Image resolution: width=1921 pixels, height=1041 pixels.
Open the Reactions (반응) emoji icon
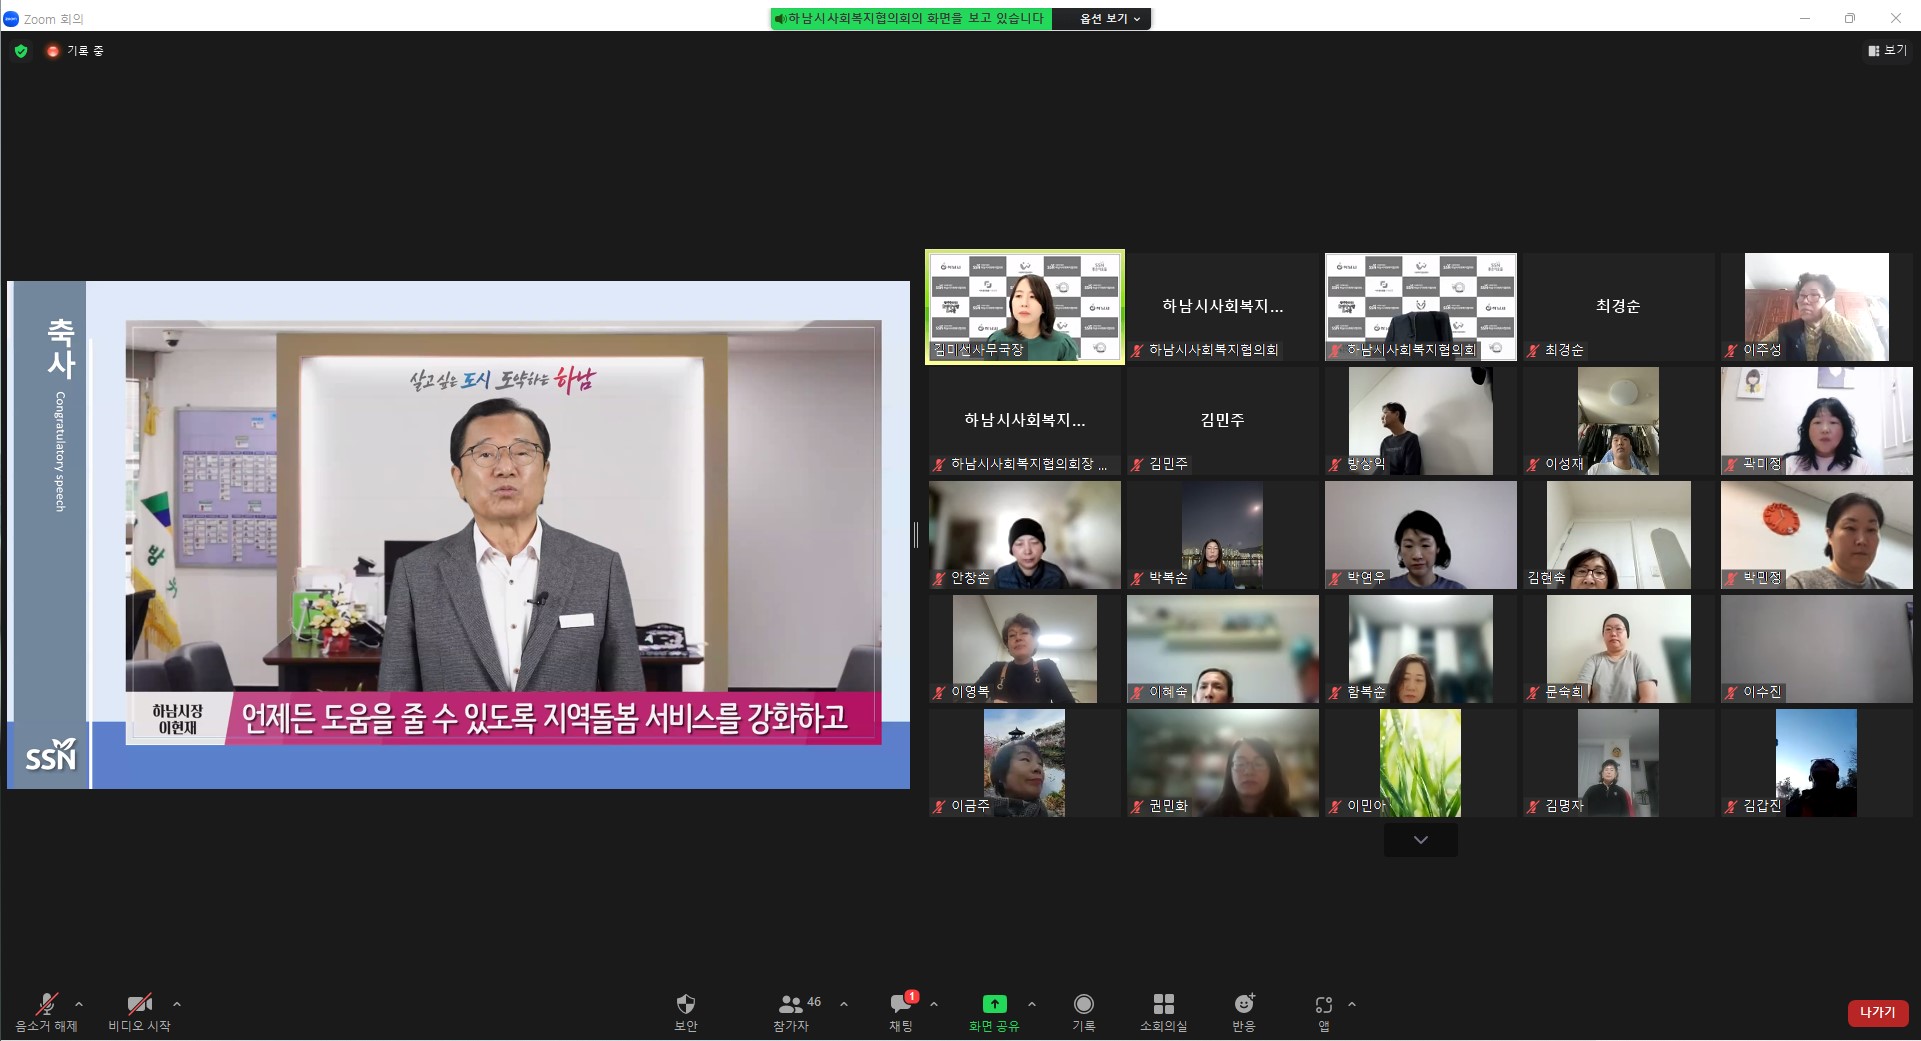tap(1243, 1004)
